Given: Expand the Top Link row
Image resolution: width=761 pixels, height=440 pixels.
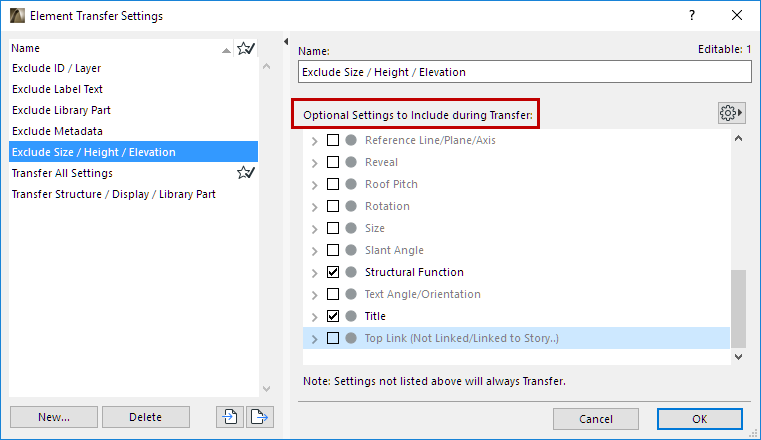Looking at the screenshot, I should coord(315,338).
